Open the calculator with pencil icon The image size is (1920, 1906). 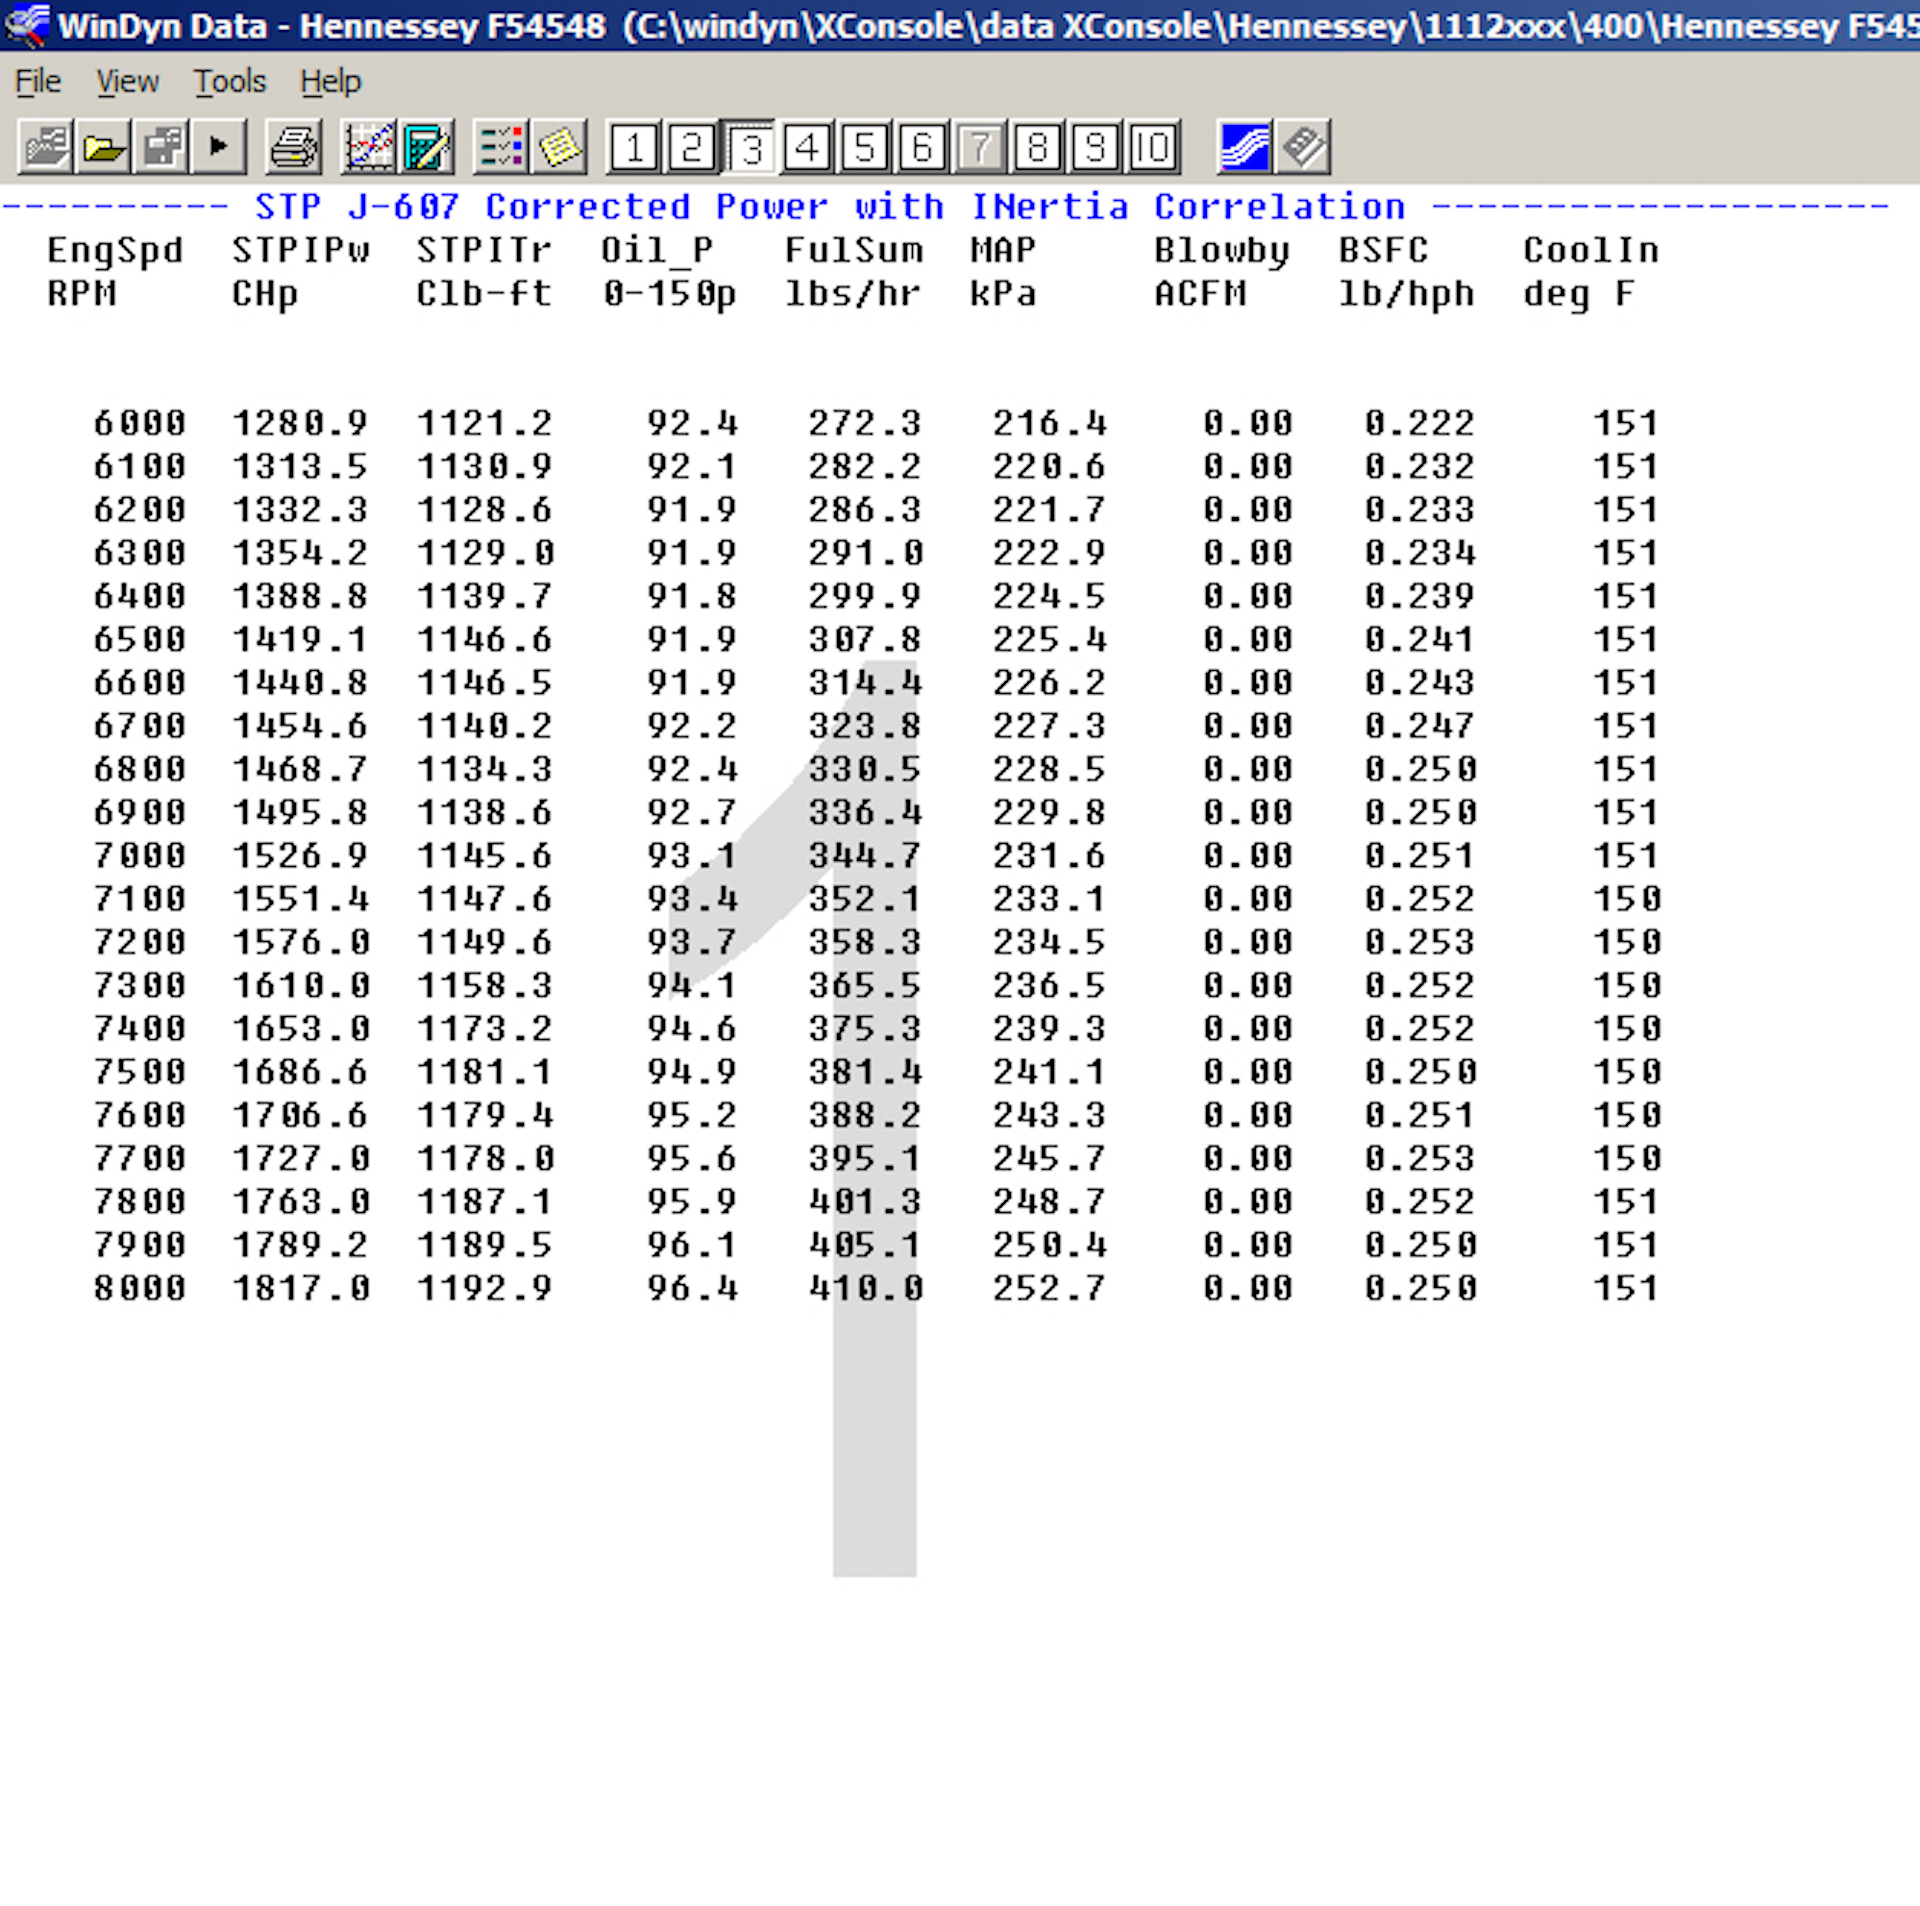coord(427,148)
